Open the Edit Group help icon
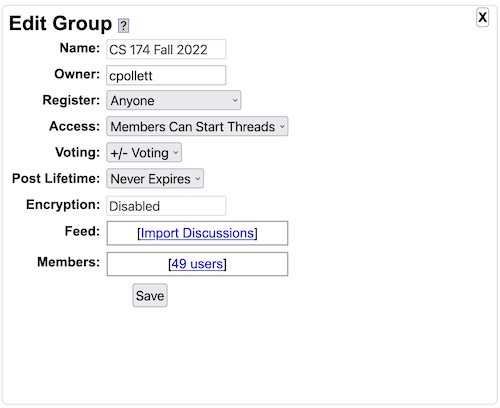Image resolution: width=500 pixels, height=408 pixels. pos(123,25)
